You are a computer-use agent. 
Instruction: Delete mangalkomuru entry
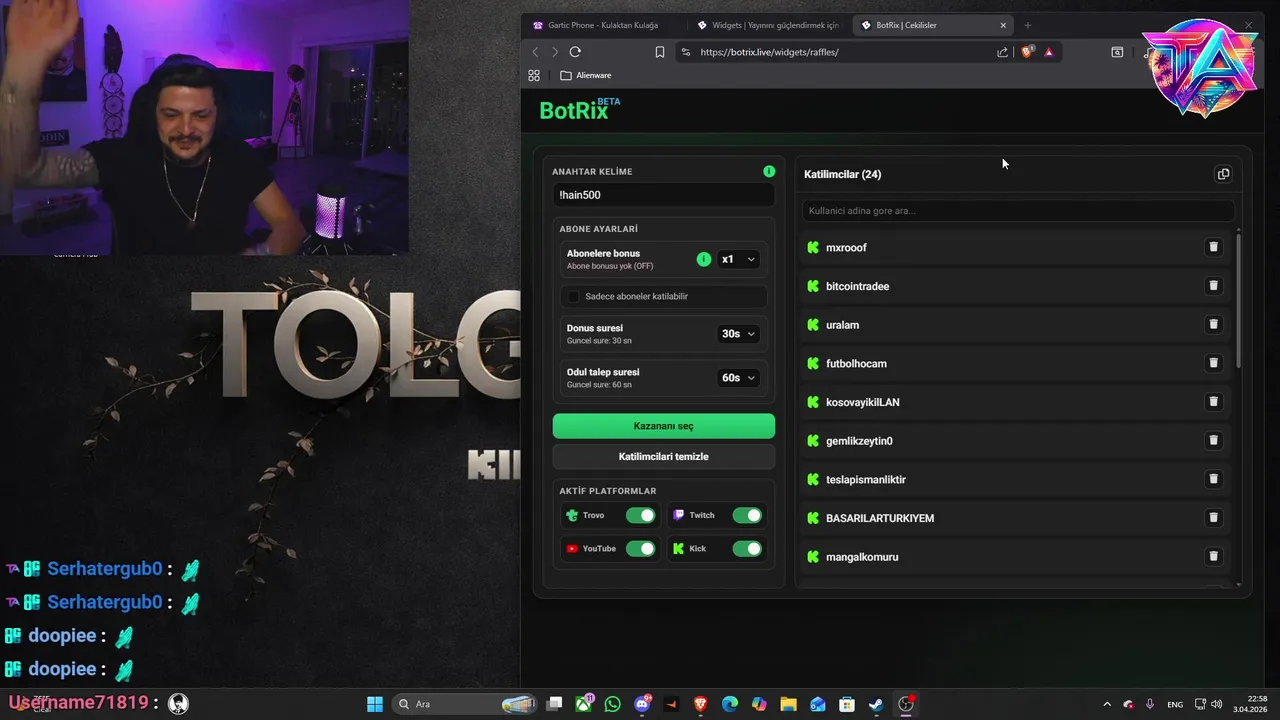pyautogui.click(x=1213, y=556)
